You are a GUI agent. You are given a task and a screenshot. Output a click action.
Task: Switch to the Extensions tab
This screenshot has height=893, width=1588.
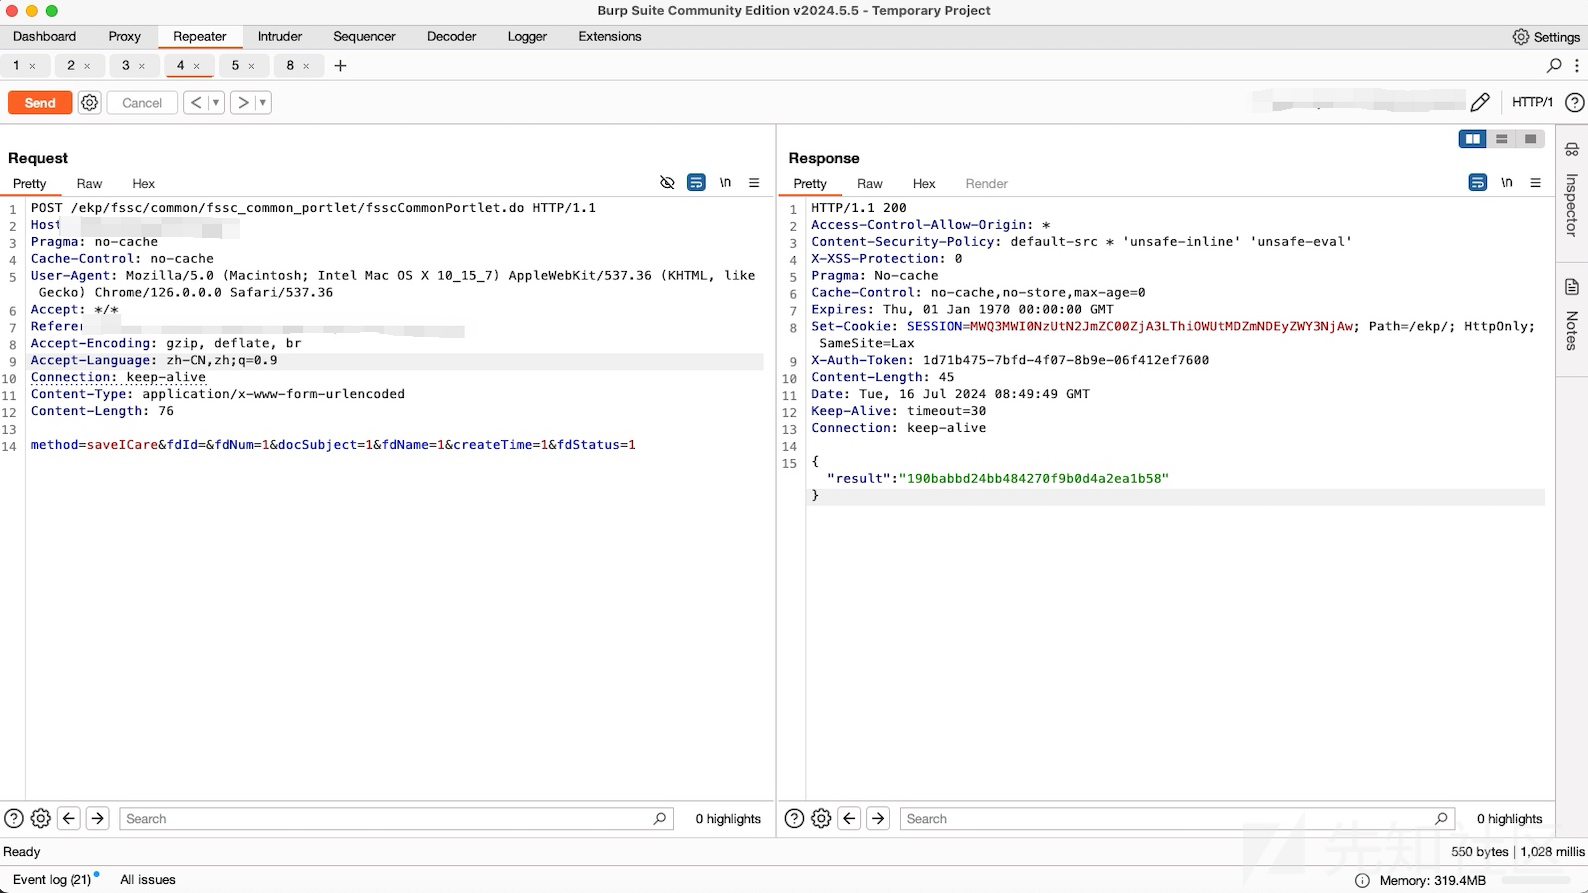pyautogui.click(x=610, y=36)
